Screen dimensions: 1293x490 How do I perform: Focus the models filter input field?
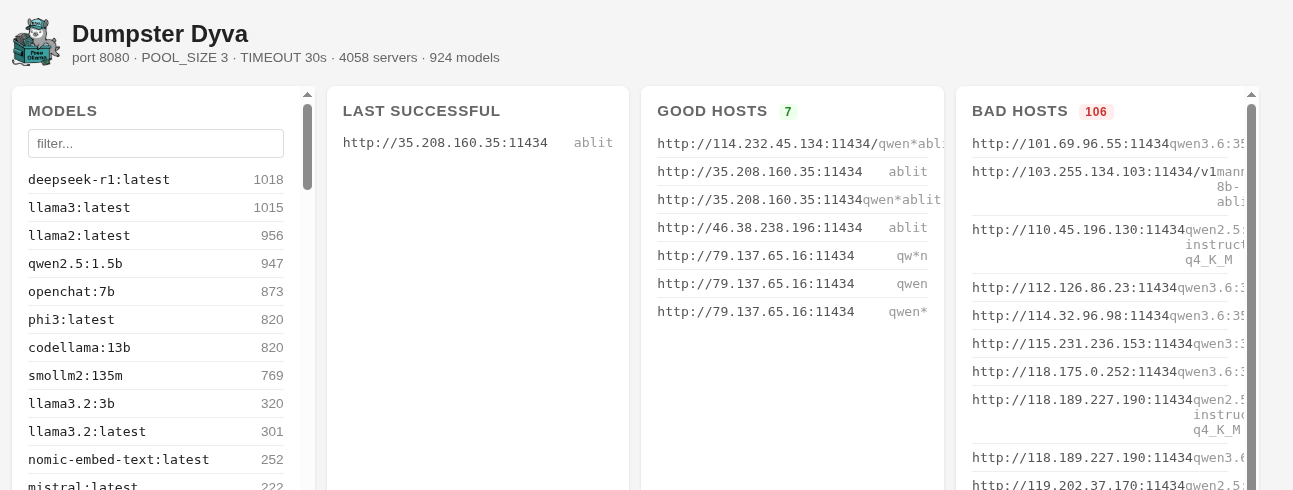click(156, 143)
